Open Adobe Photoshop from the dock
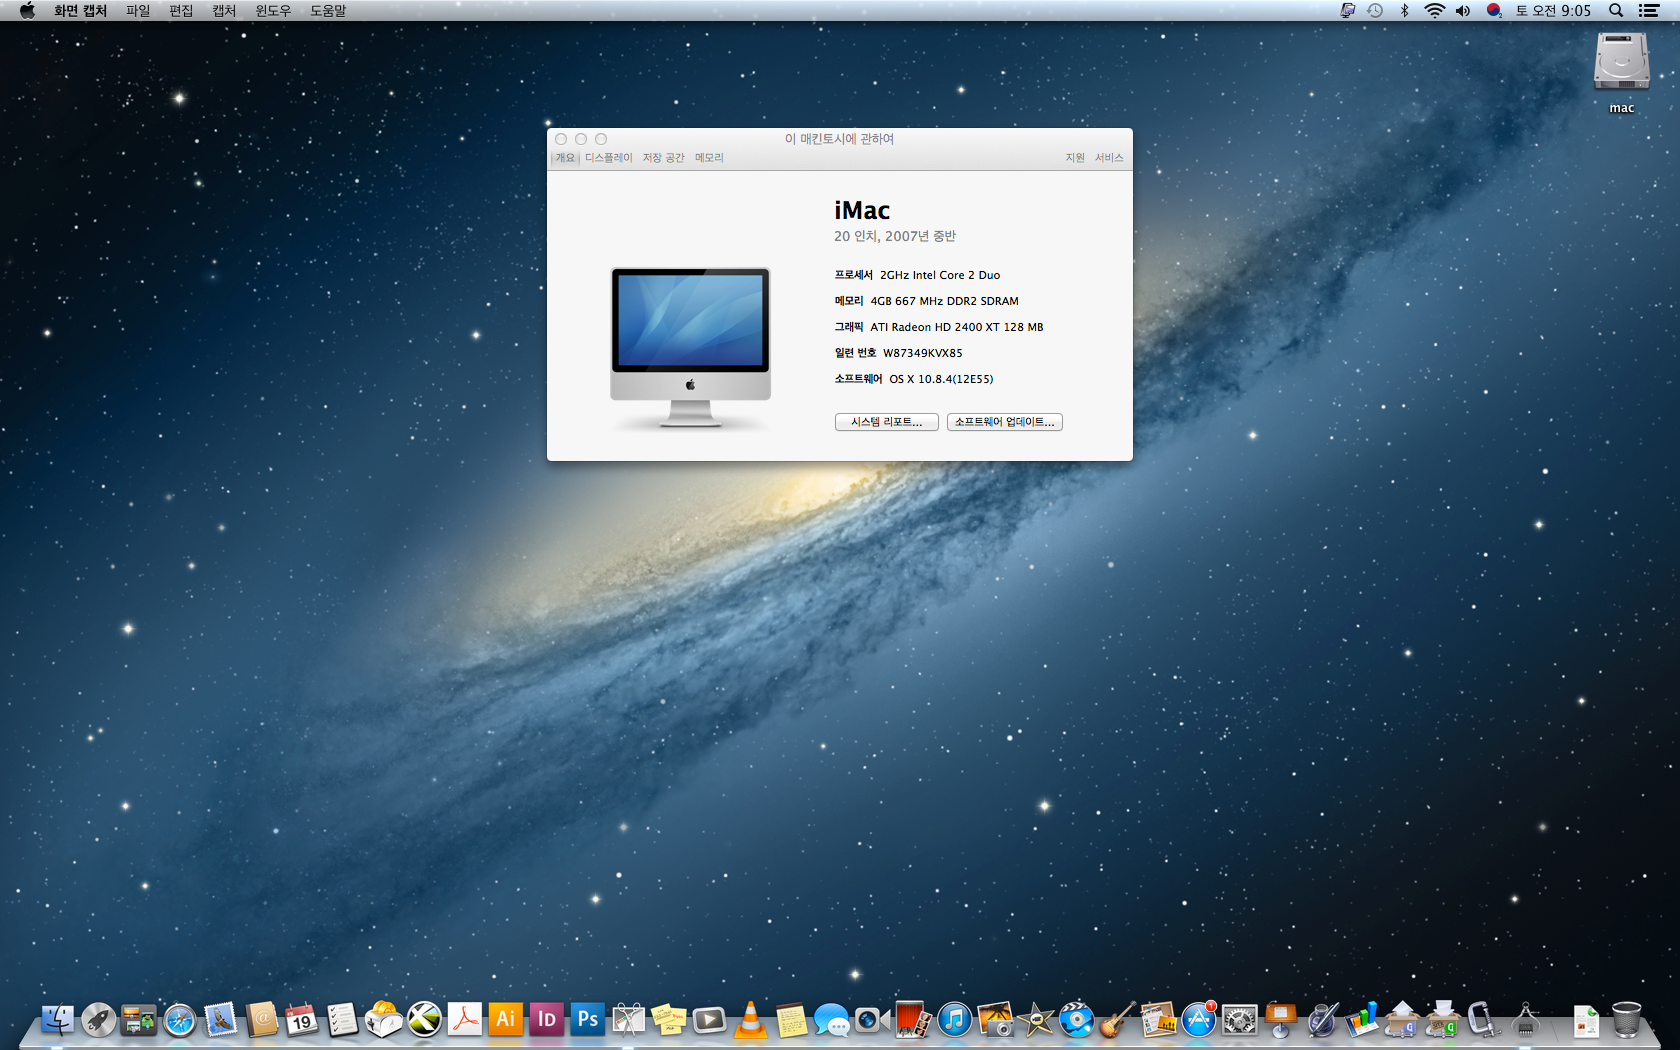 pyautogui.click(x=587, y=1019)
